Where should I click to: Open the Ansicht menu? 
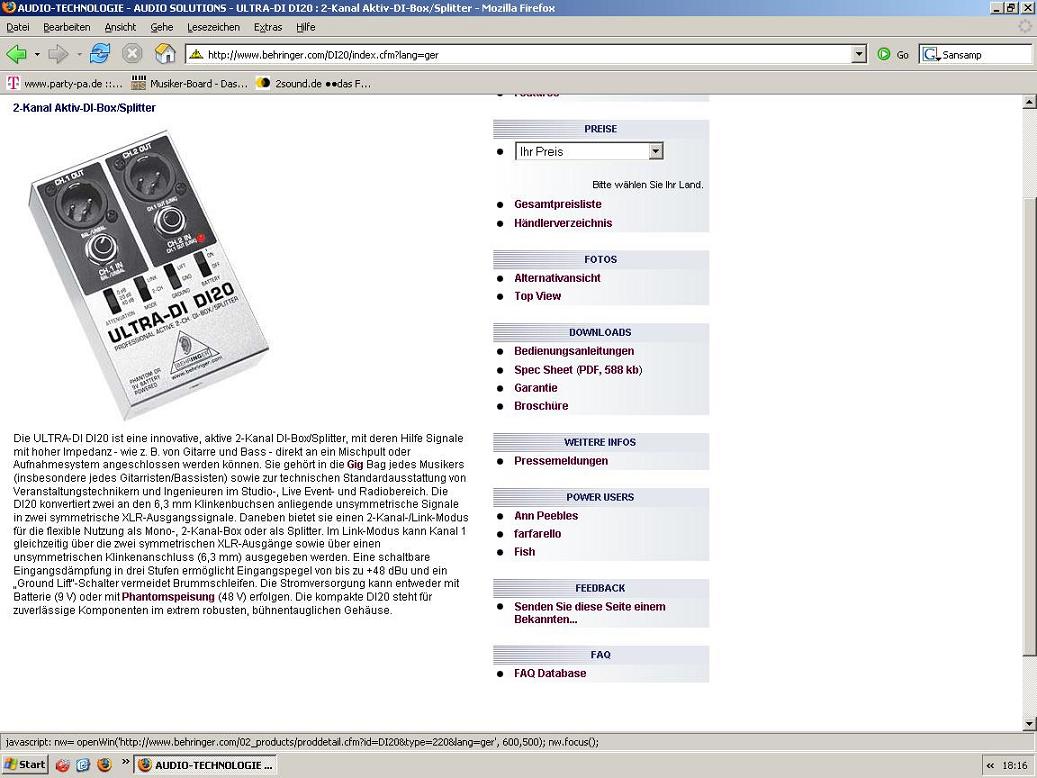(x=120, y=27)
